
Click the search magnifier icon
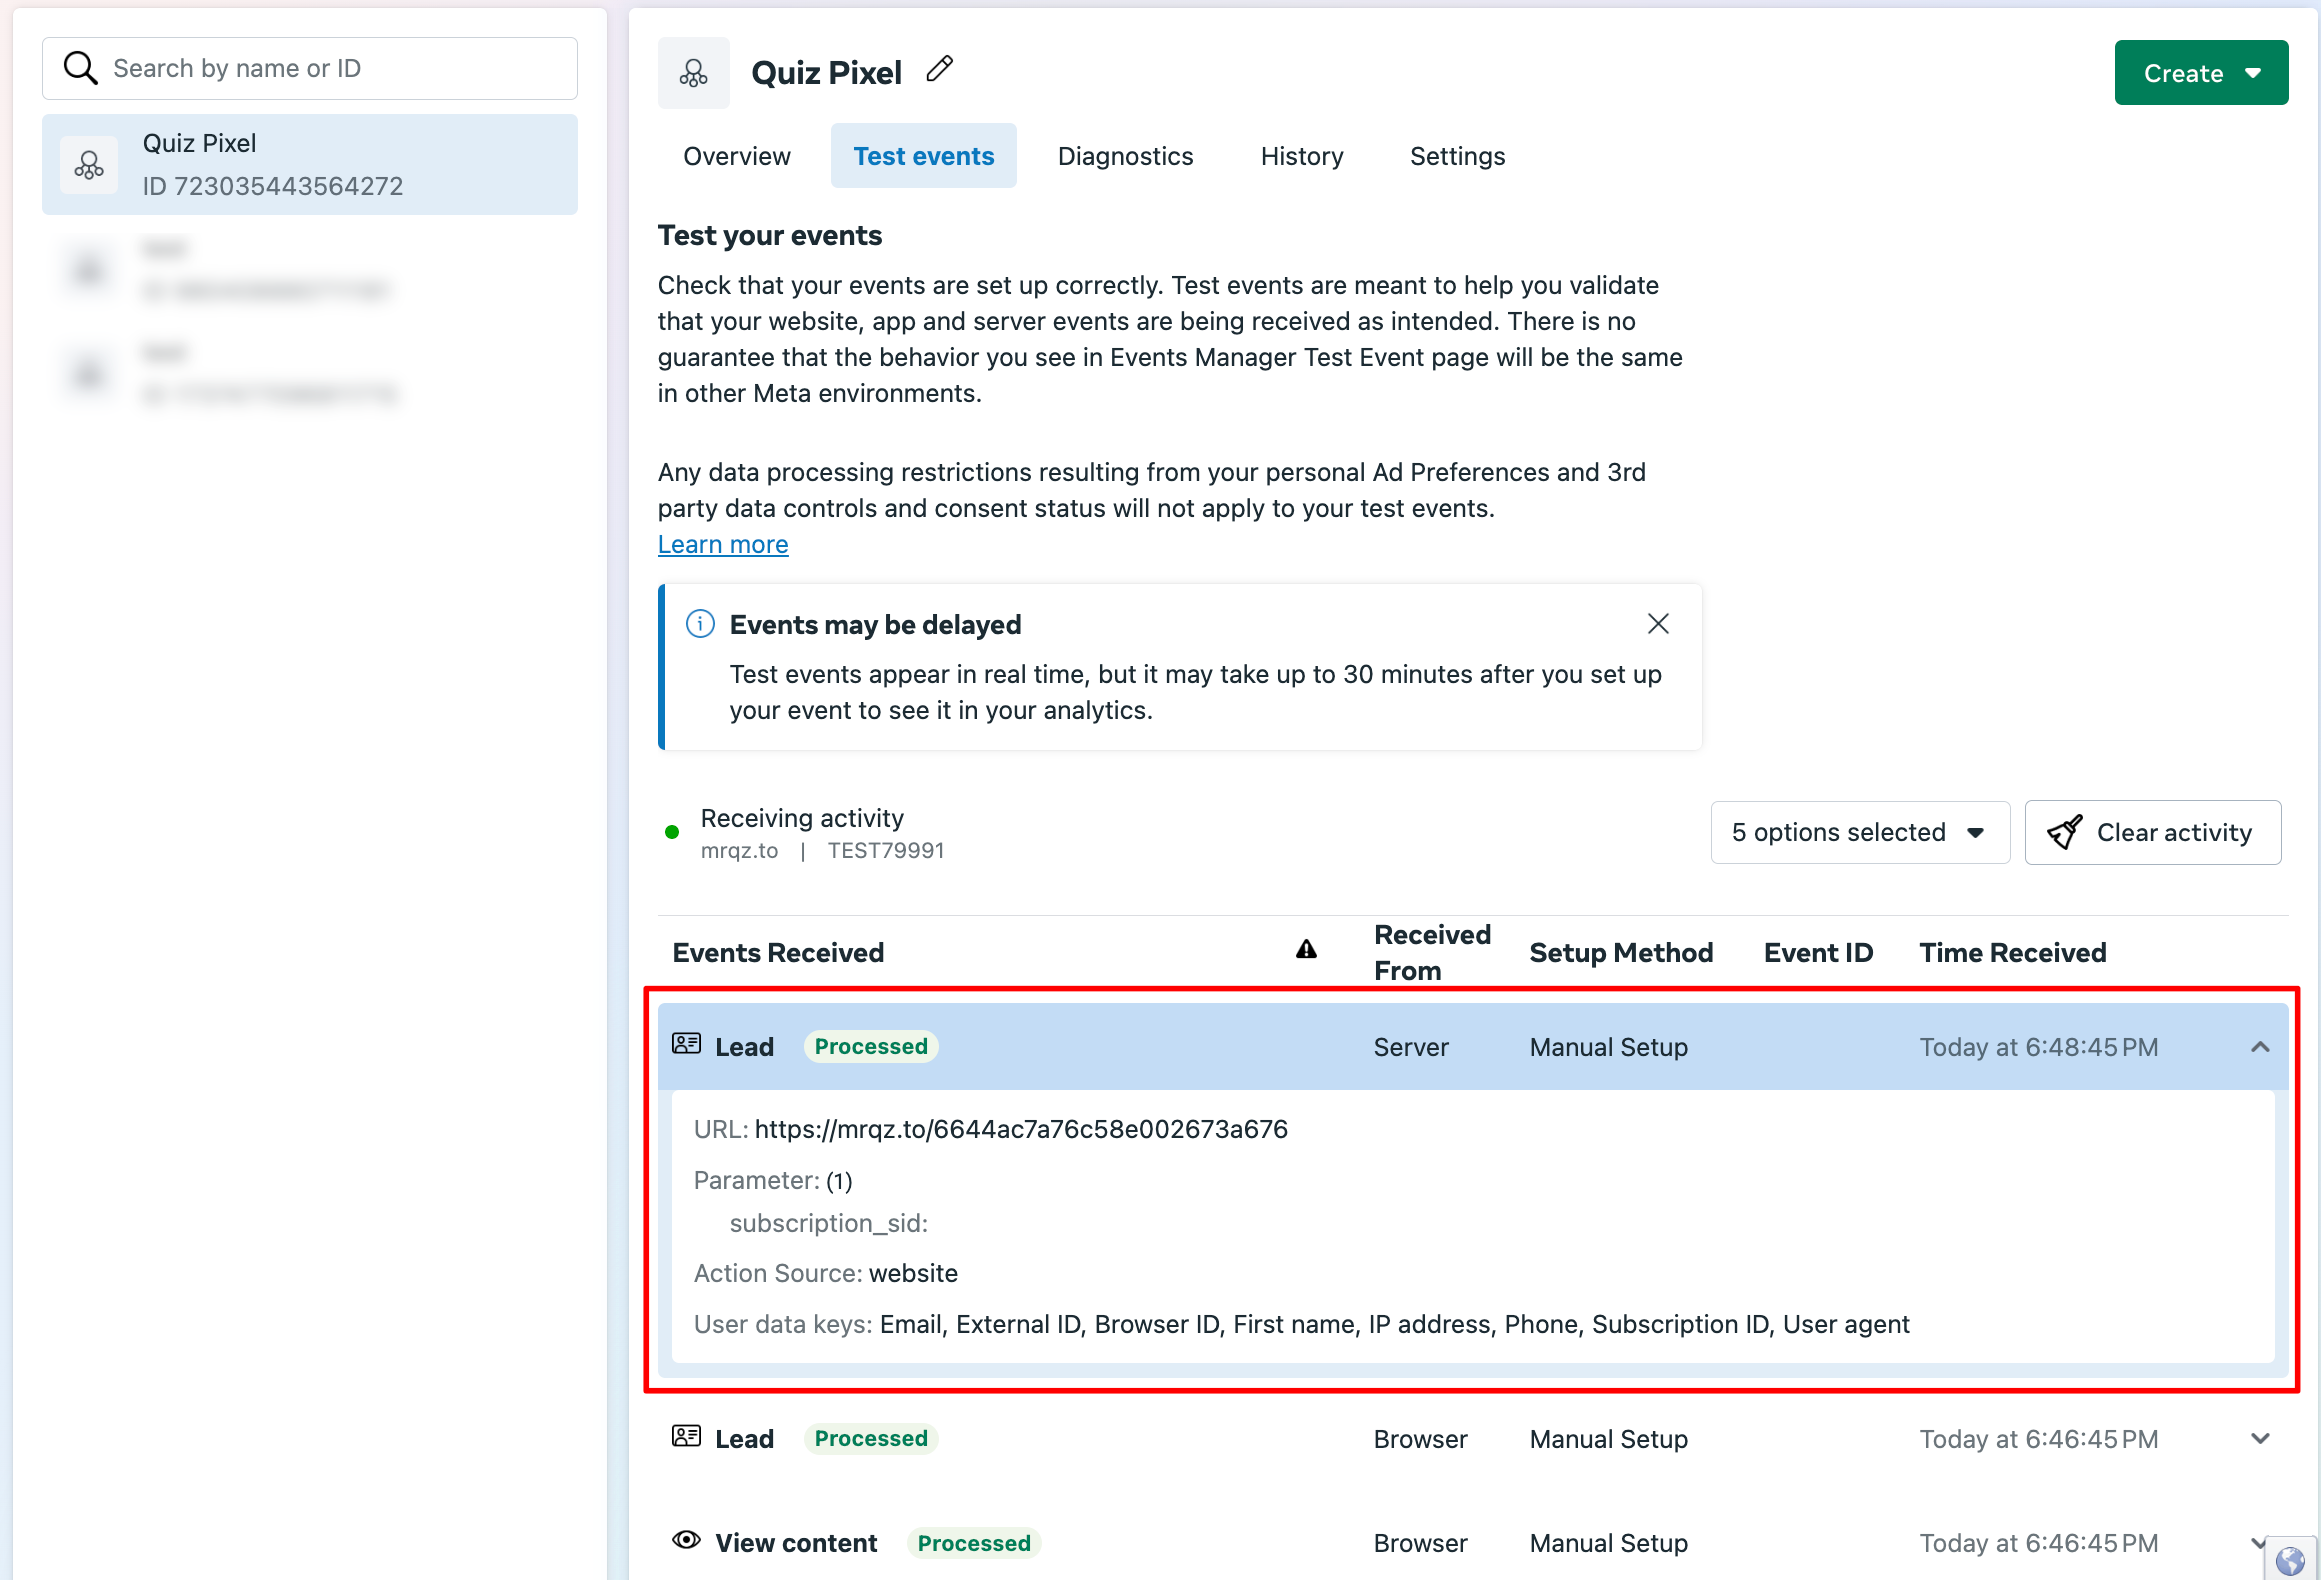[x=80, y=68]
